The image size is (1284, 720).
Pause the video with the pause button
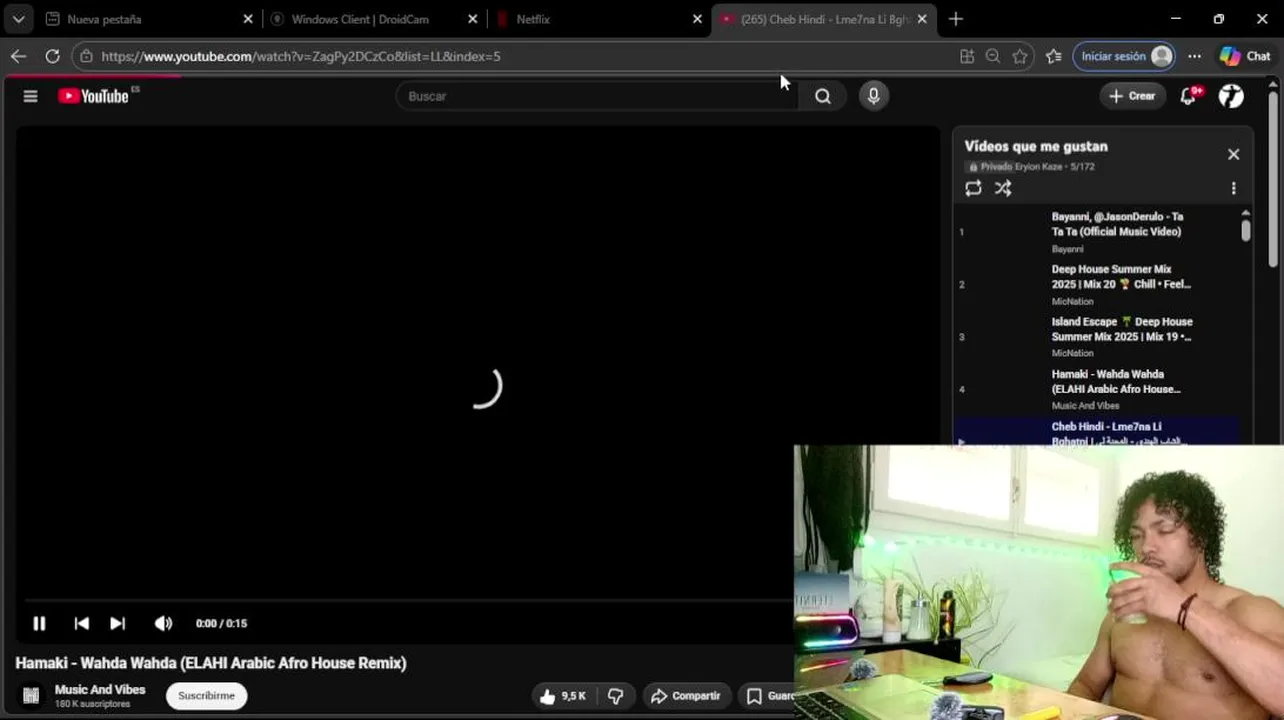[x=39, y=623]
